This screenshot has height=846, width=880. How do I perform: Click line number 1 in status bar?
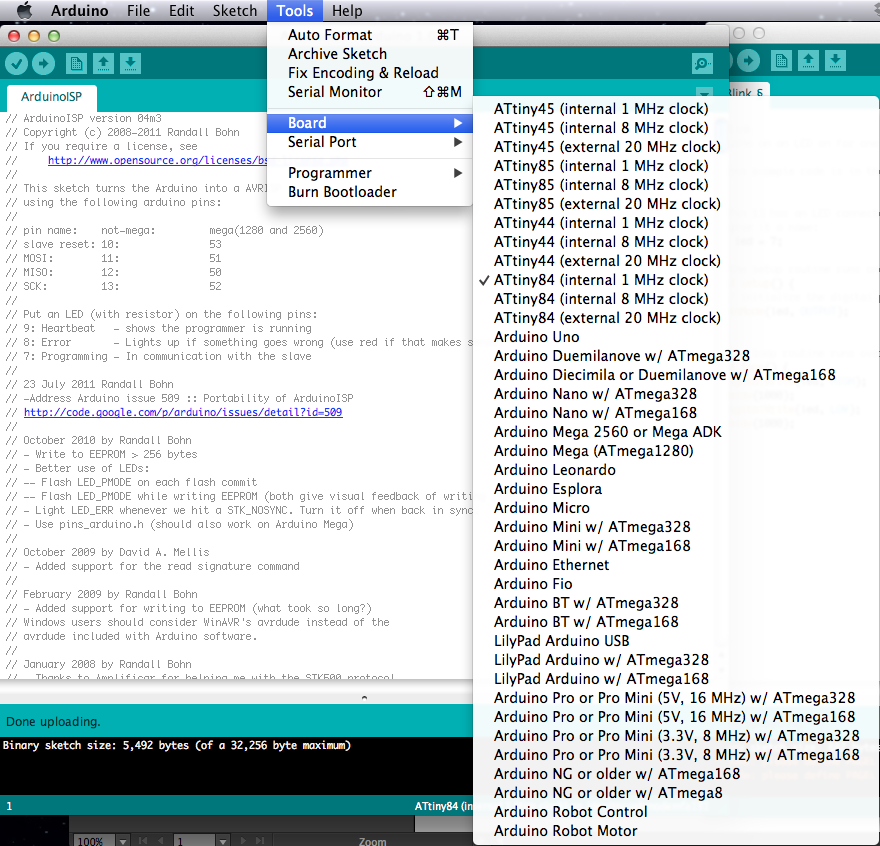(9, 807)
